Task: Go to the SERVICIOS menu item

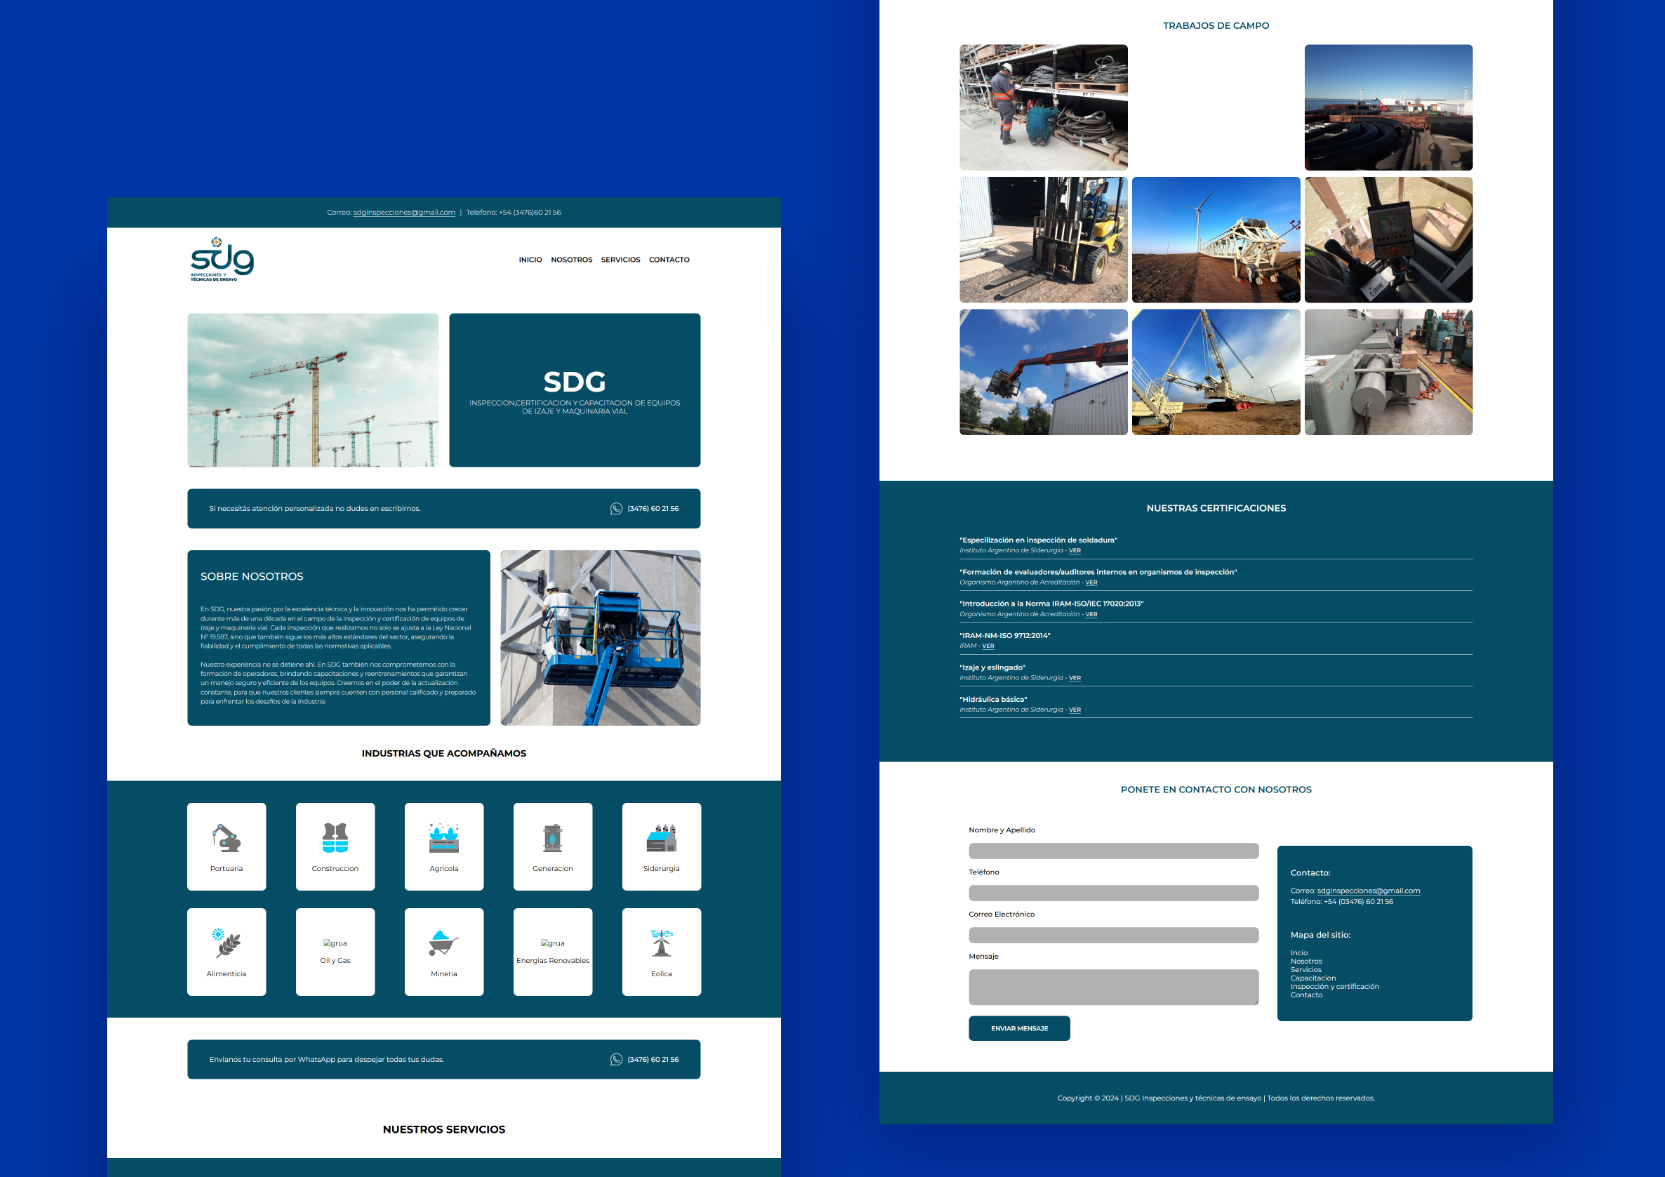Action: pos(620,260)
